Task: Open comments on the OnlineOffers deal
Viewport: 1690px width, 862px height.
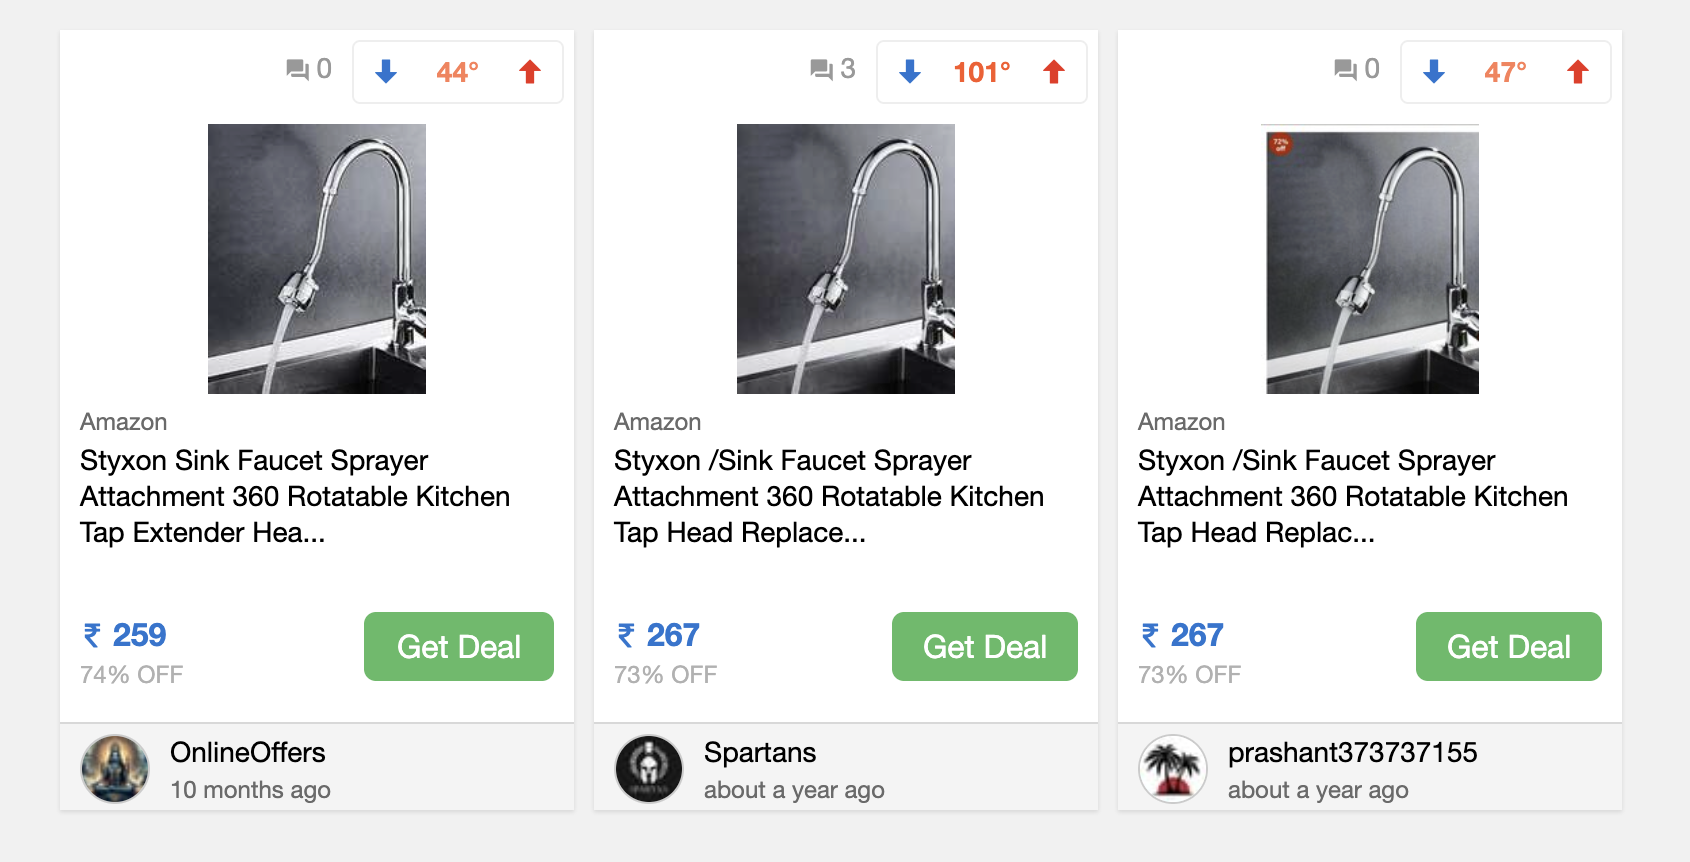Action: 309,69
